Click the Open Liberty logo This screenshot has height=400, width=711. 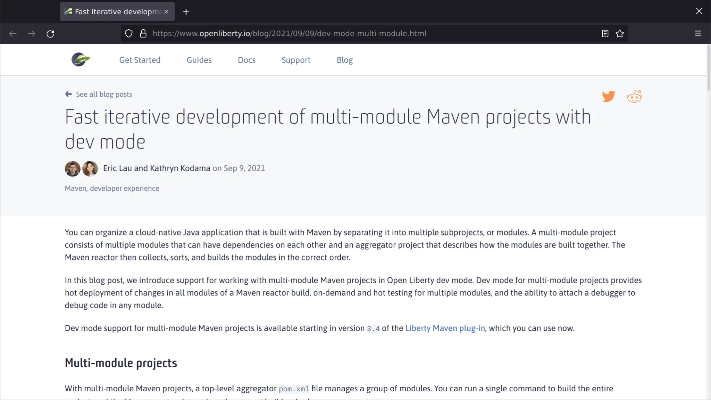[81, 60]
